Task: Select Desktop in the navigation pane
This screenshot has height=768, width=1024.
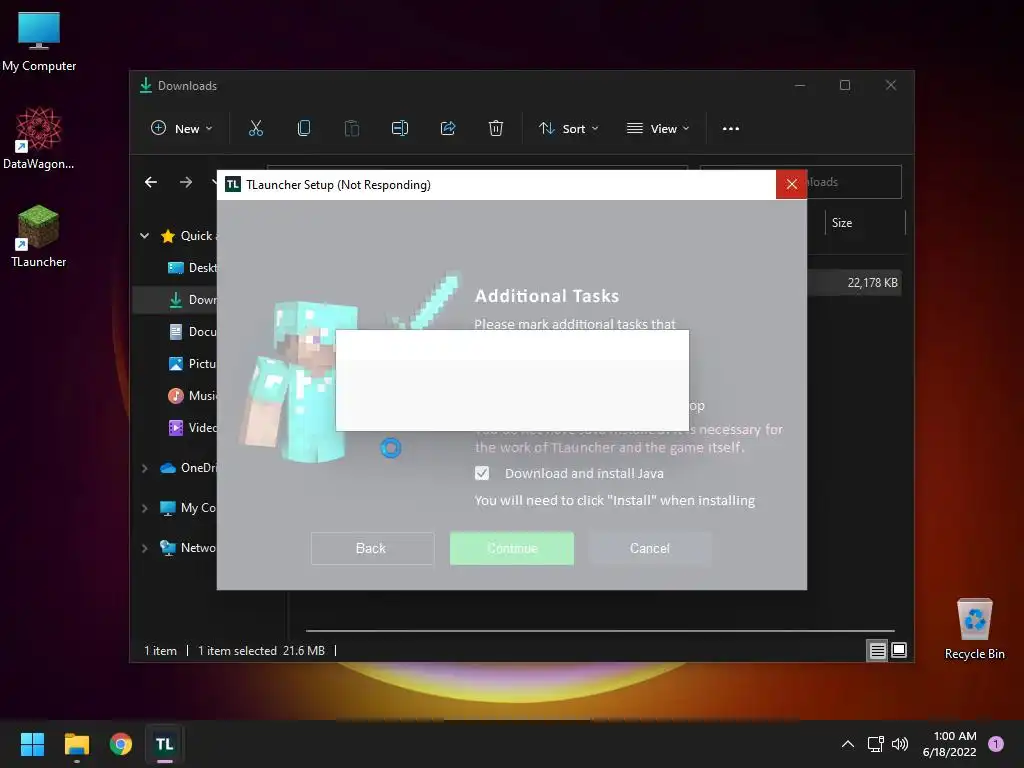Action: point(192,268)
